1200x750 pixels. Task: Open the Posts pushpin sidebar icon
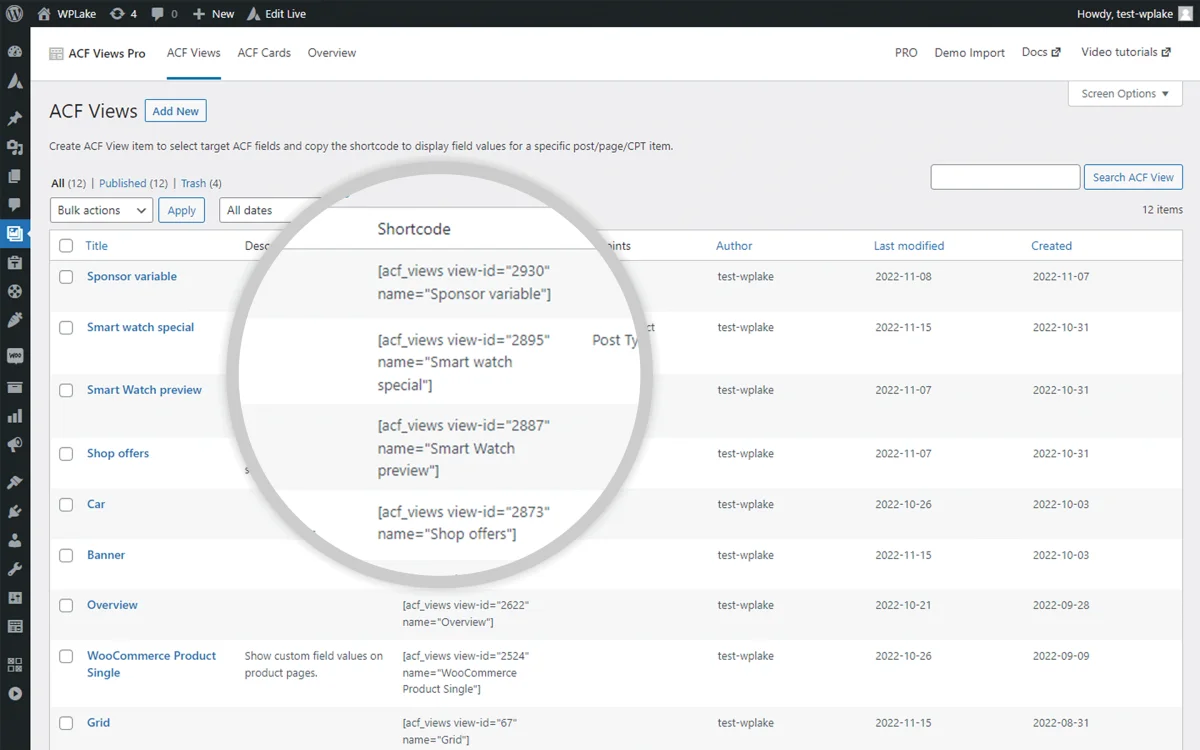15,118
